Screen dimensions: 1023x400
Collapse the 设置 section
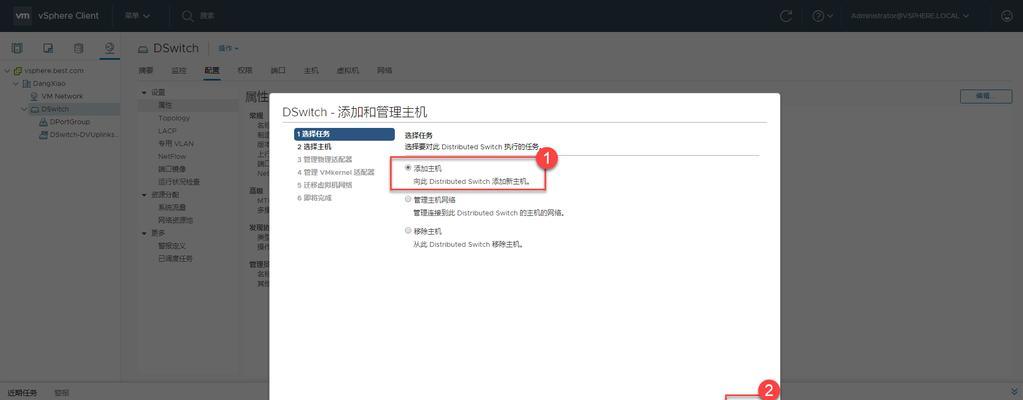tap(144, 93)
